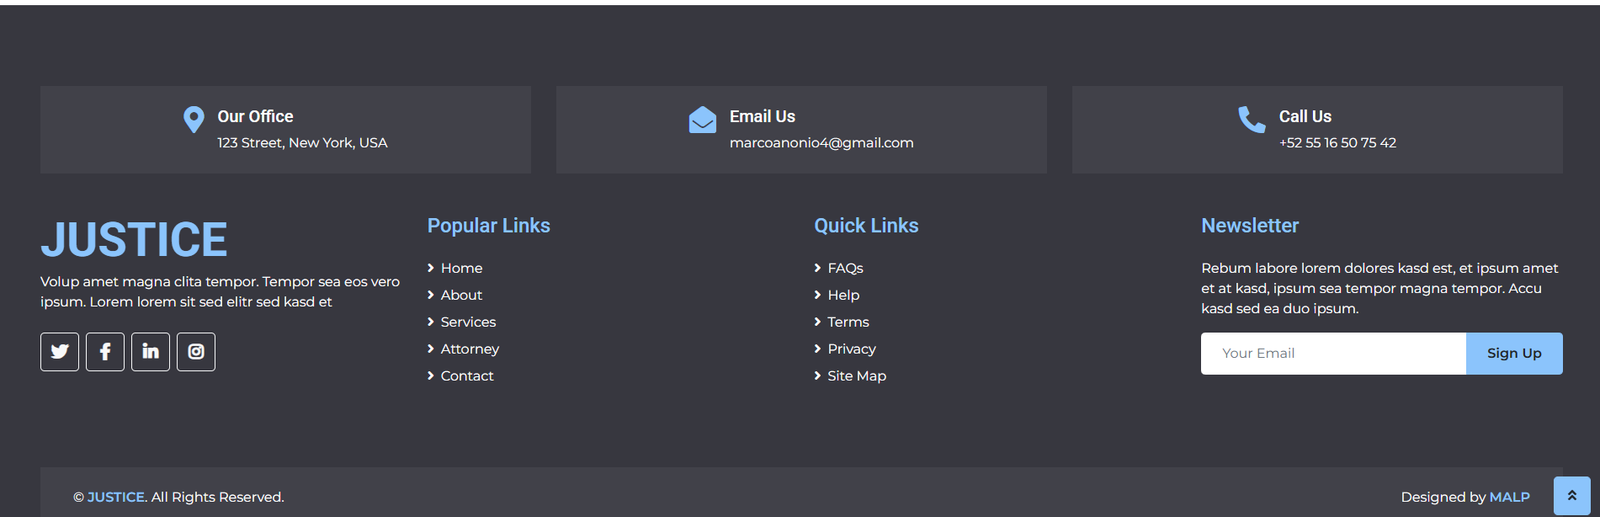Navigate to Services link

(x=468, y=322)
